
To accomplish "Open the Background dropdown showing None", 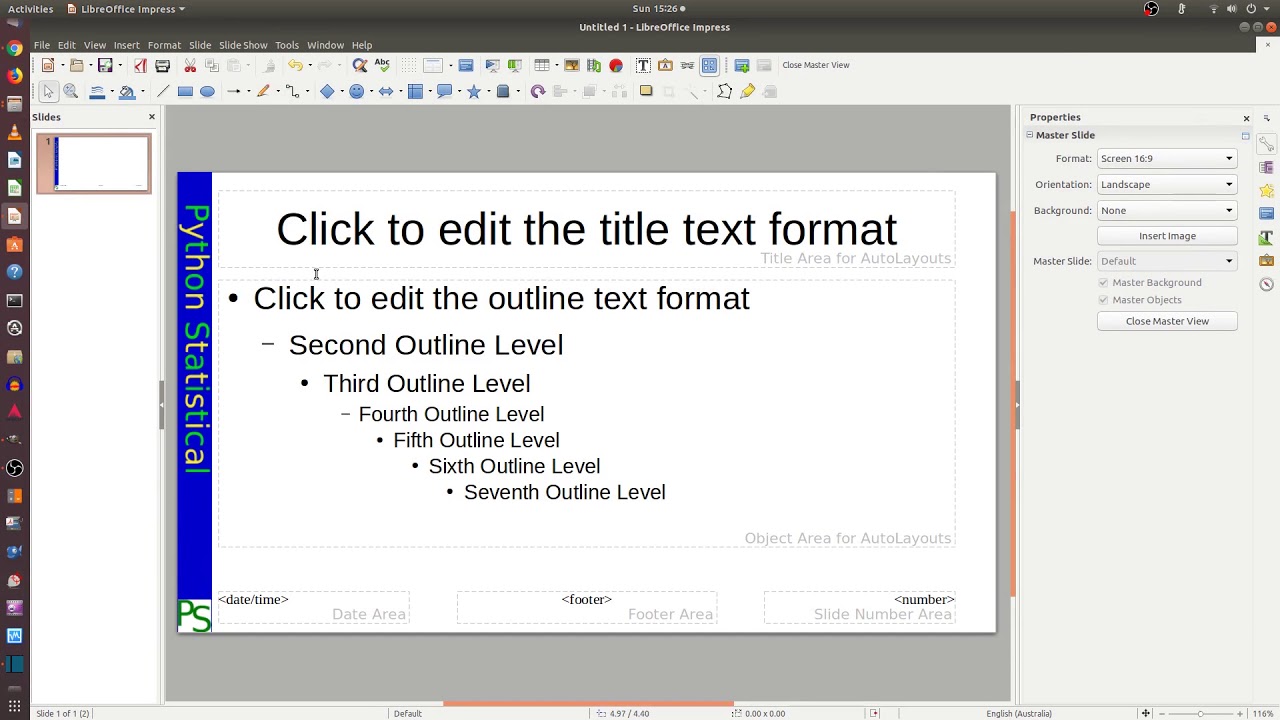I will 1167,210.
